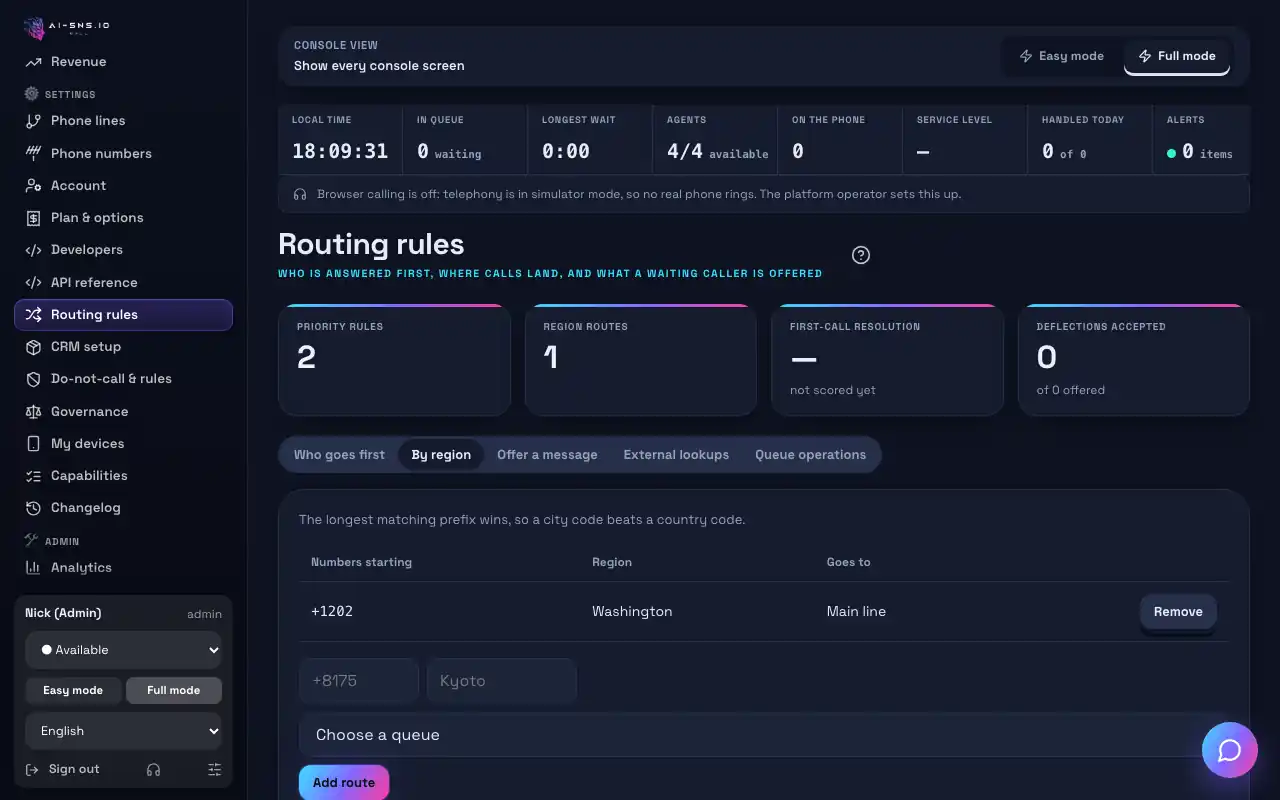Focus the Kyoto region name field
Screen dimensions: 1280x800
point(502,681)
